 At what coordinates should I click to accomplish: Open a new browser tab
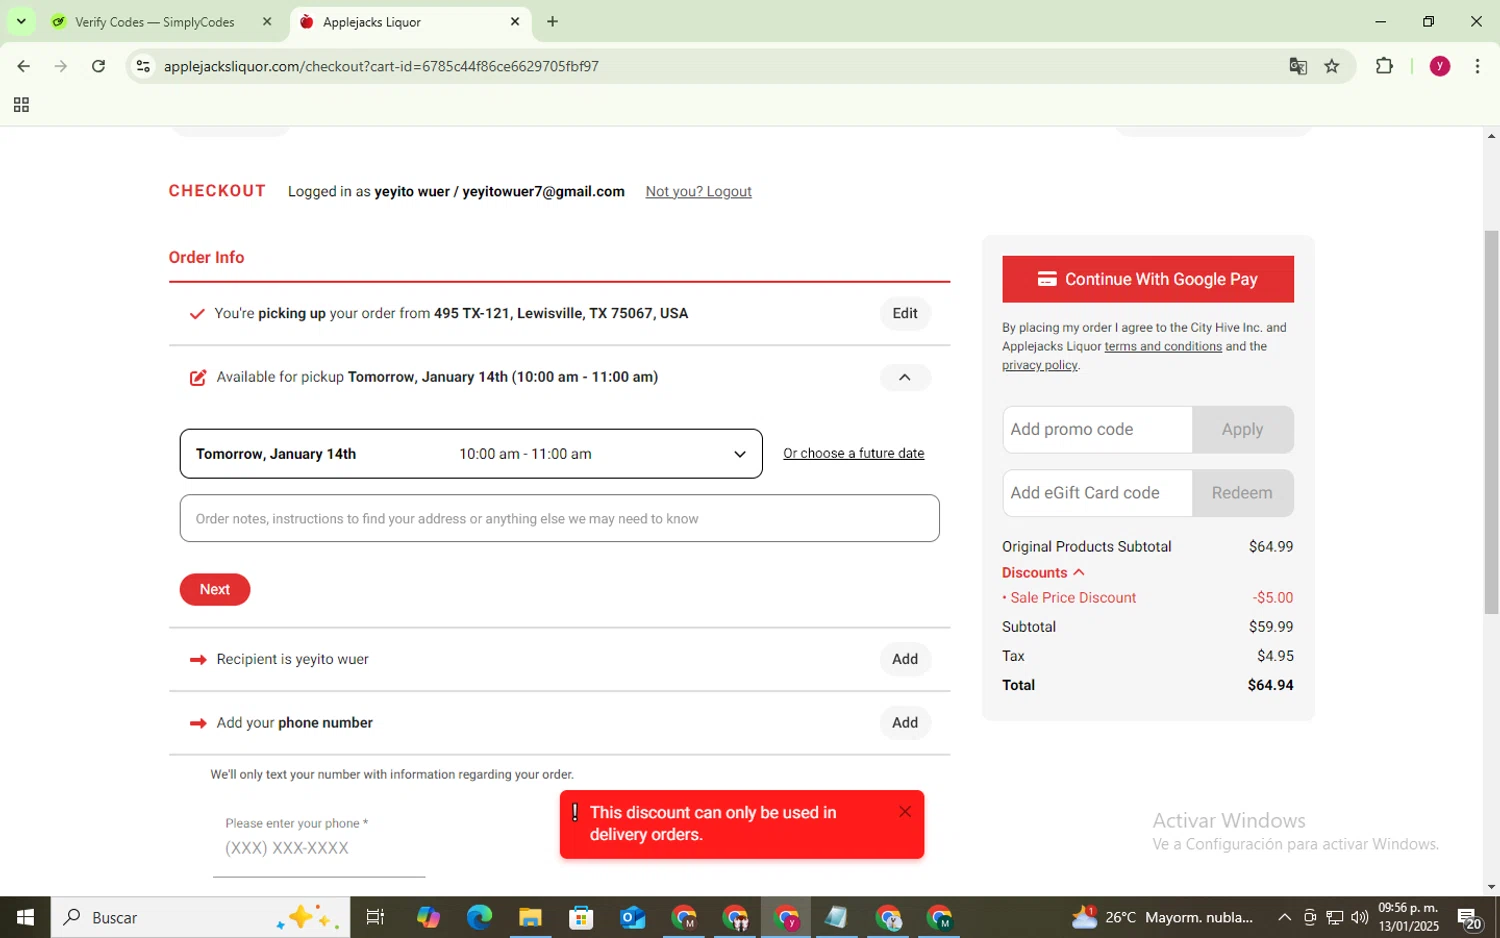coord(552,21)
